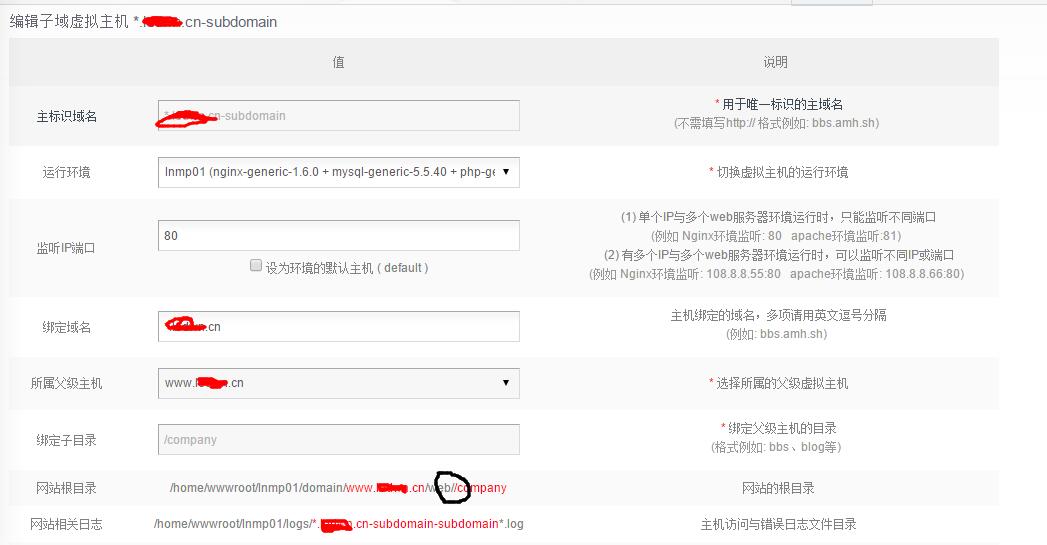Expand the 所属父级主机 dropdown list

(338, 383)
